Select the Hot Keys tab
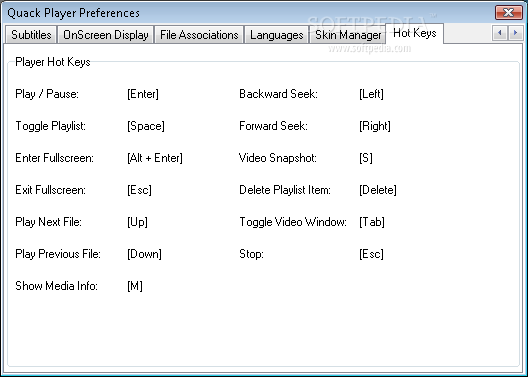 pos(415,33)
